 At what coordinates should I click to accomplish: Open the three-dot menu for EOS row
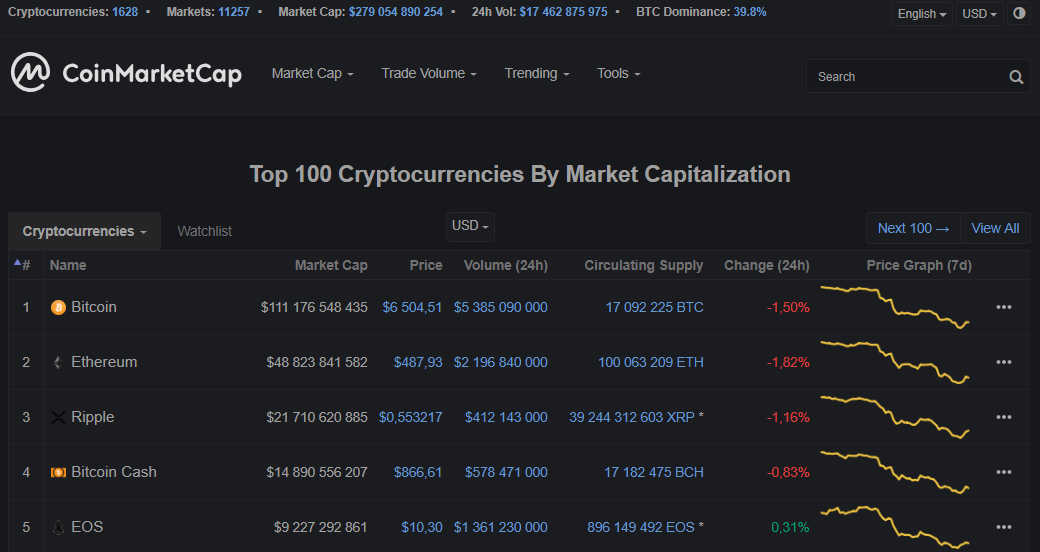[1004, 527]
